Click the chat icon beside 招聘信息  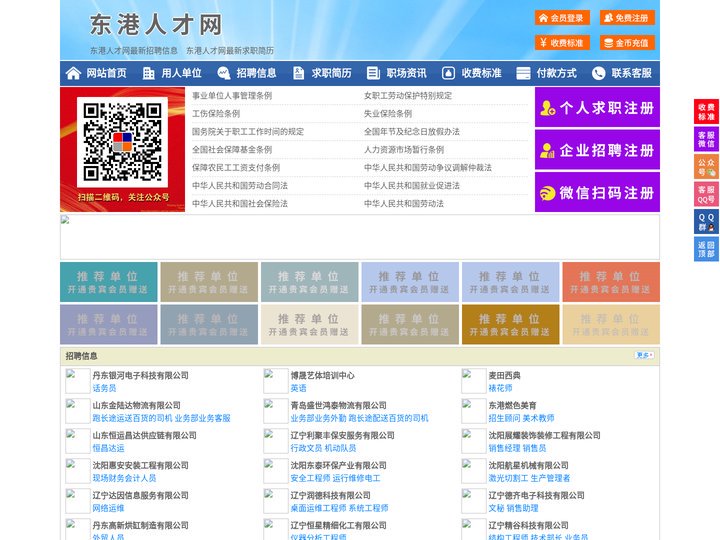click(223, 73)
